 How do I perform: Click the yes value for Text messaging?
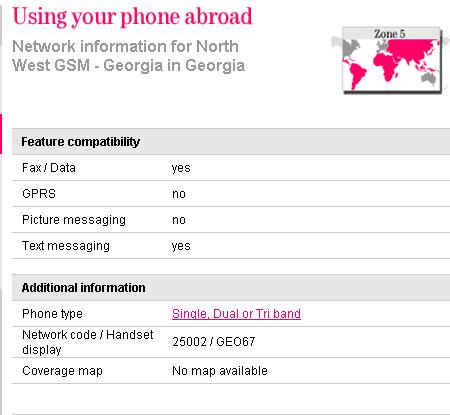[x=181, y=246]
